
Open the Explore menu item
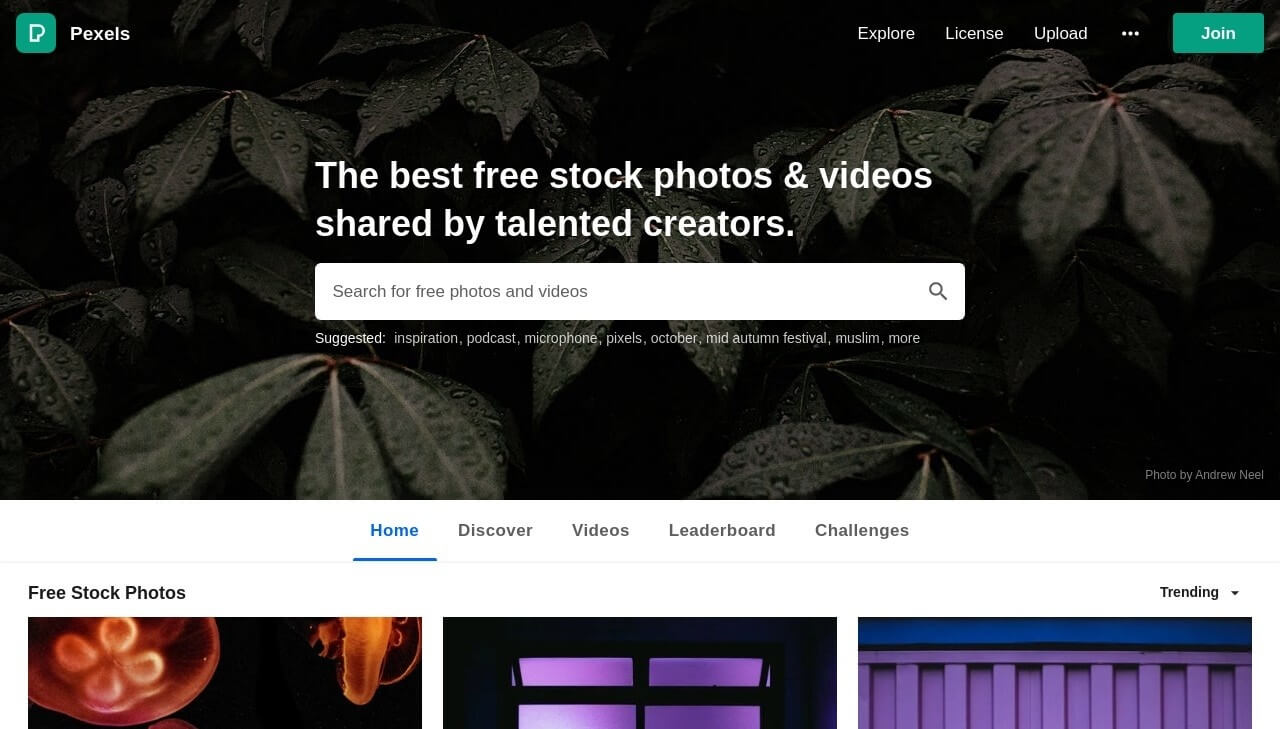[x=886, y=33]
